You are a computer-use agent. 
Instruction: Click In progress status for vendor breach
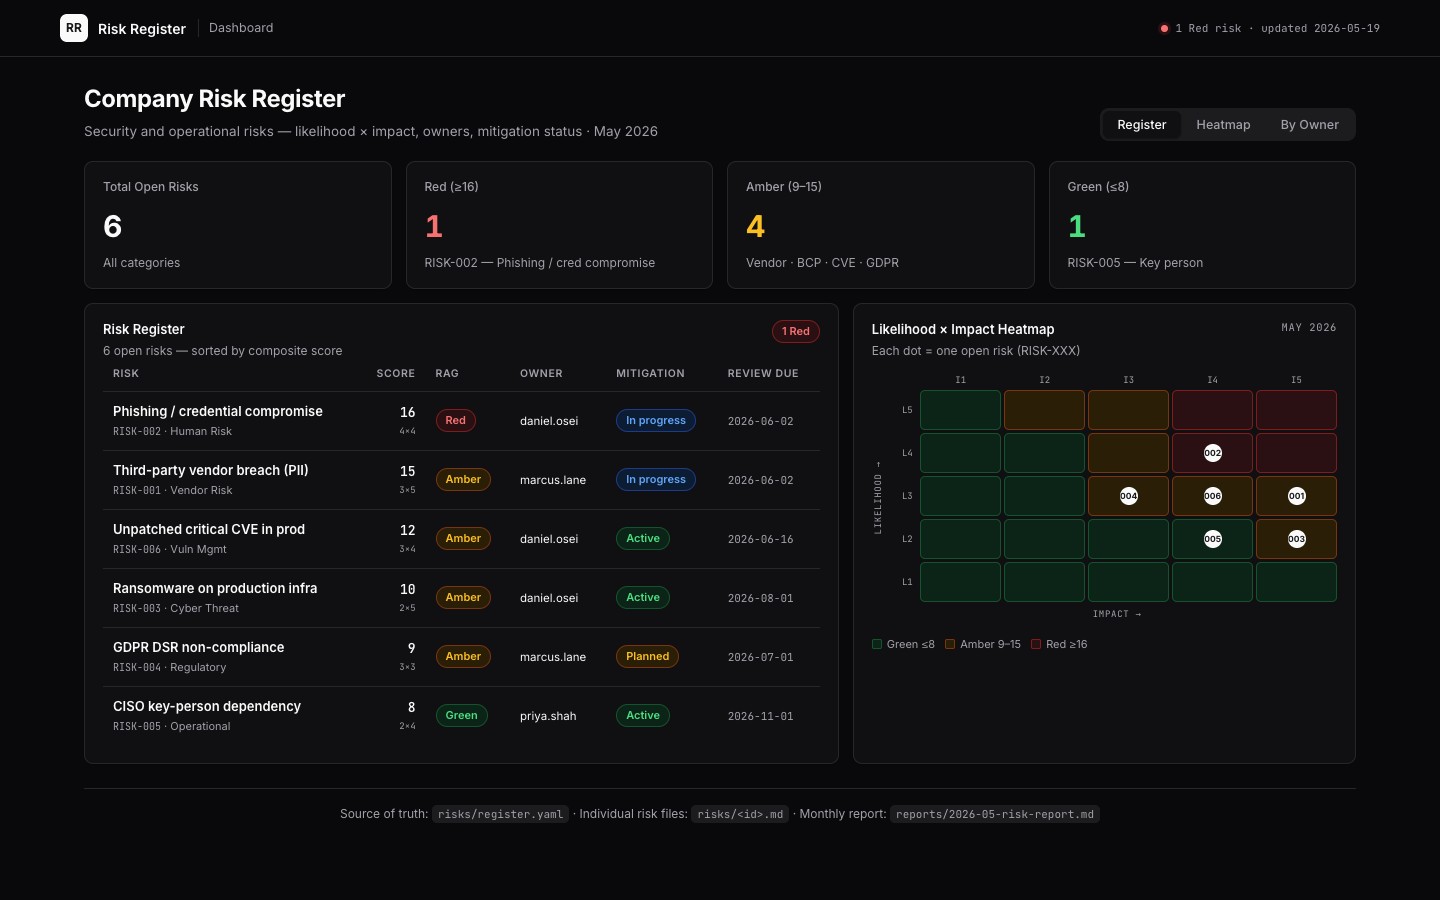(656, 479)
